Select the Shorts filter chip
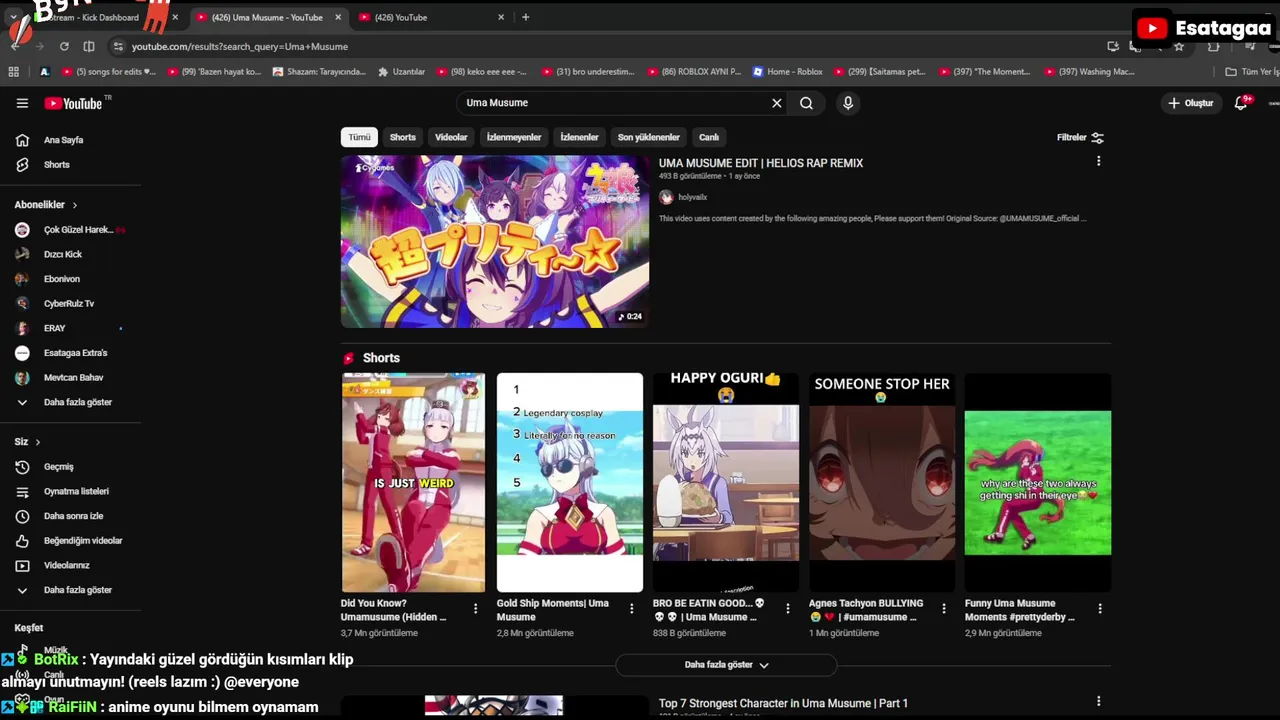The image size is (1280, 720). pyautogui.click(x=402, y=137)
